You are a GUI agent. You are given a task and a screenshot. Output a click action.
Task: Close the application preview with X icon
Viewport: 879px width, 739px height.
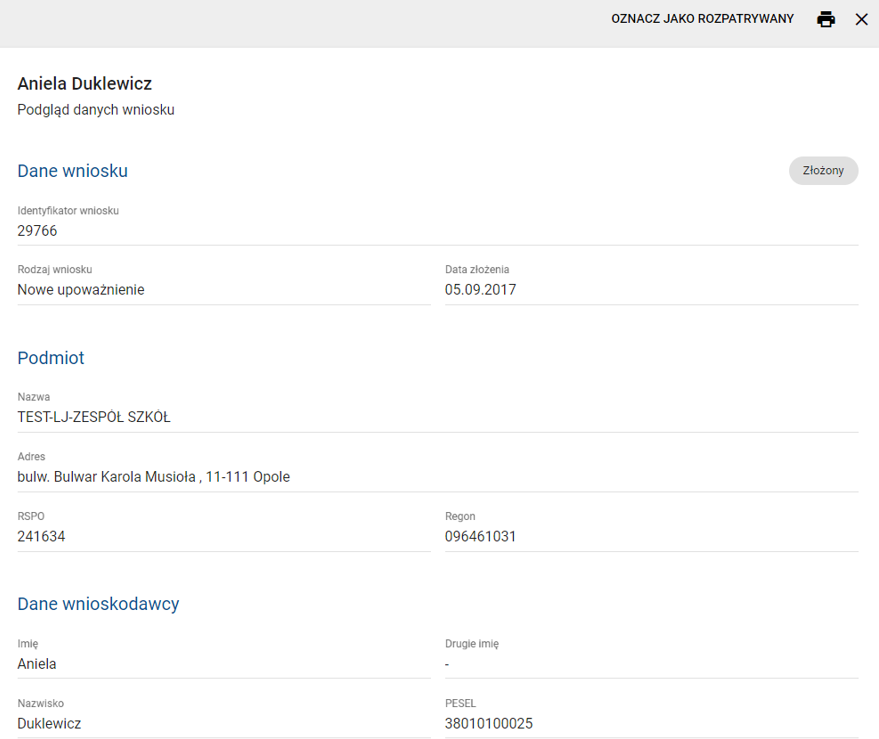click(x=861, y=19)
